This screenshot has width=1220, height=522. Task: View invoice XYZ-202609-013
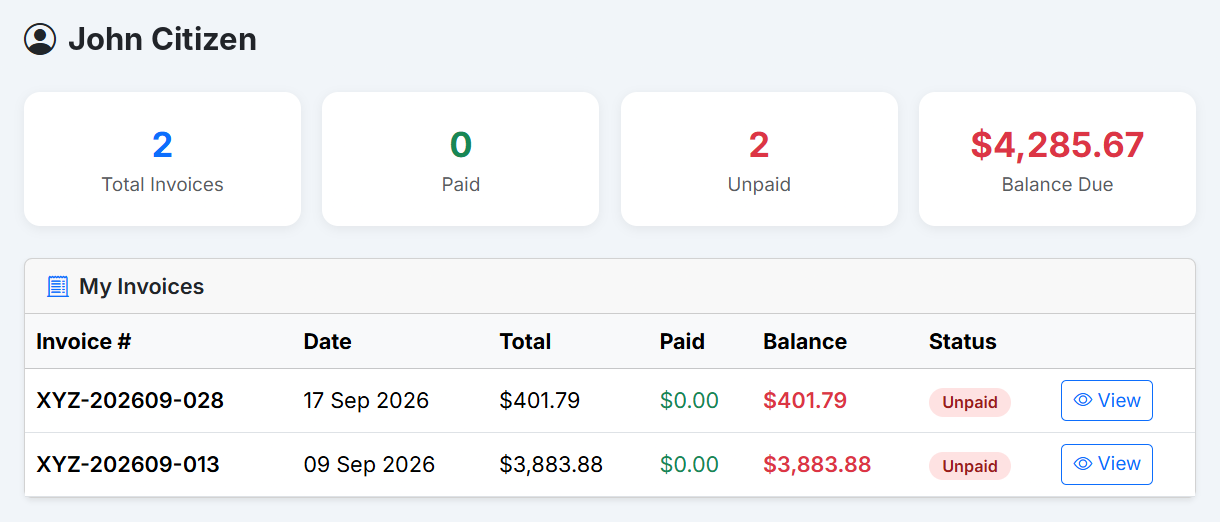(1106, 464)
